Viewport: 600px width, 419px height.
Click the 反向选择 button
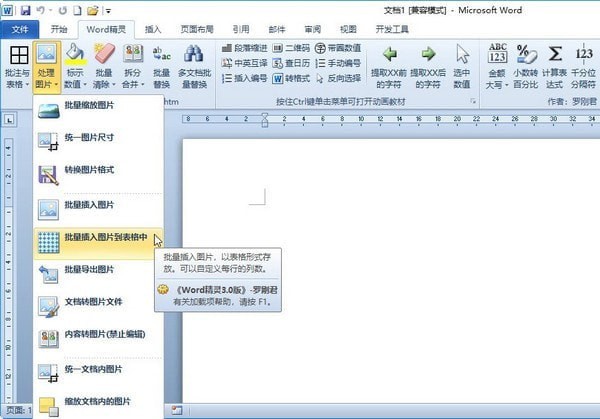click(339, 78)
